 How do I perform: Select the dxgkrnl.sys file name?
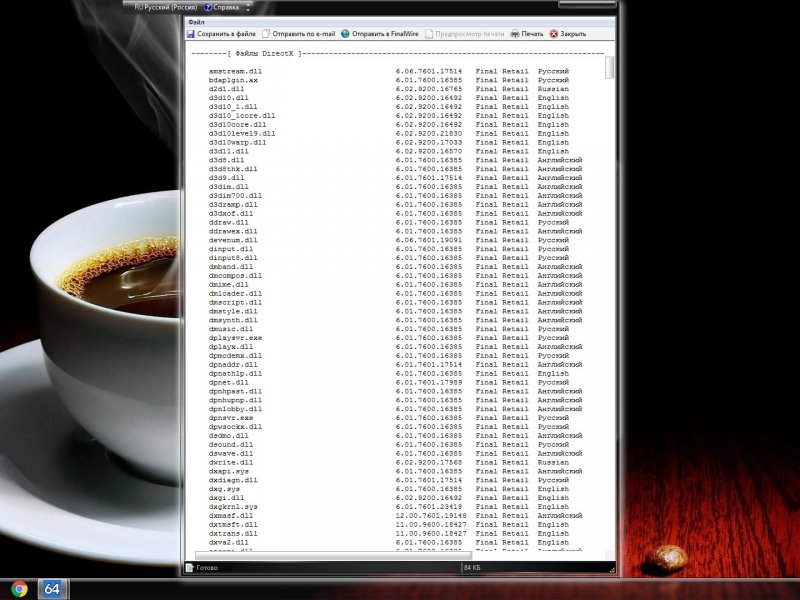click(233, 507)
